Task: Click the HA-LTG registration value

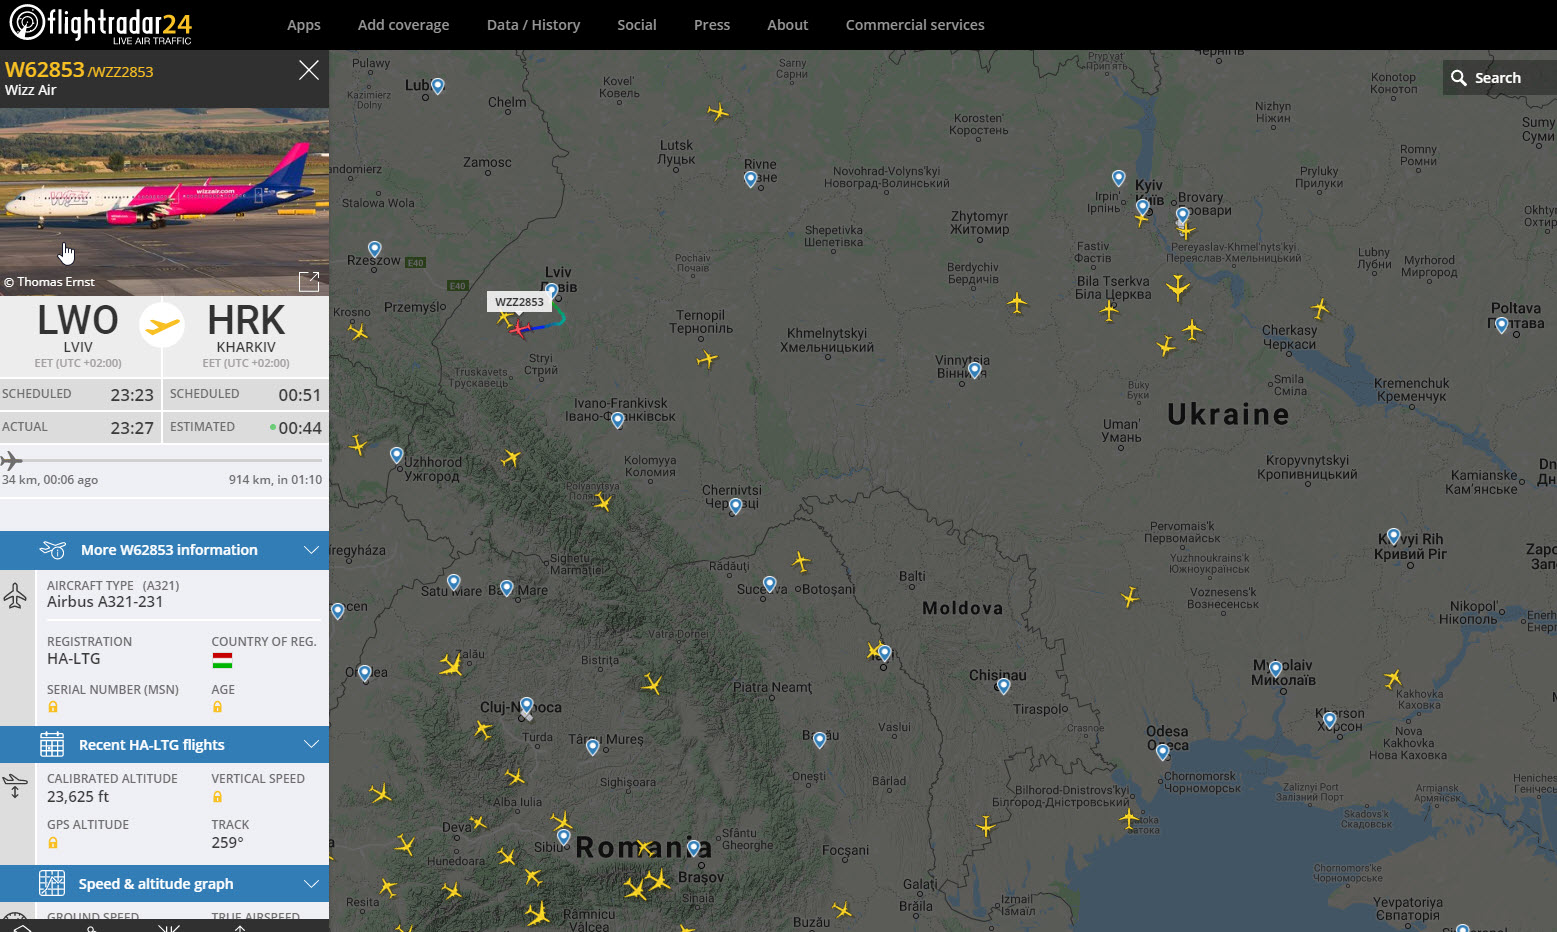Action: pos(74,659)
